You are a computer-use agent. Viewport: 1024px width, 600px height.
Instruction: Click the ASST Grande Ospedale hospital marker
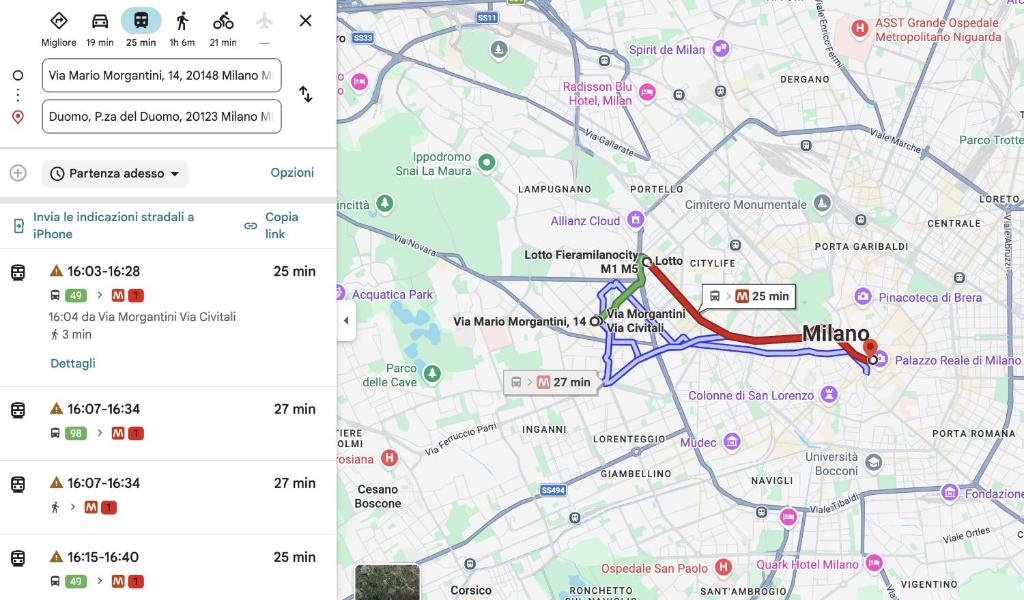pyautogui.click(x=860, y=29)
